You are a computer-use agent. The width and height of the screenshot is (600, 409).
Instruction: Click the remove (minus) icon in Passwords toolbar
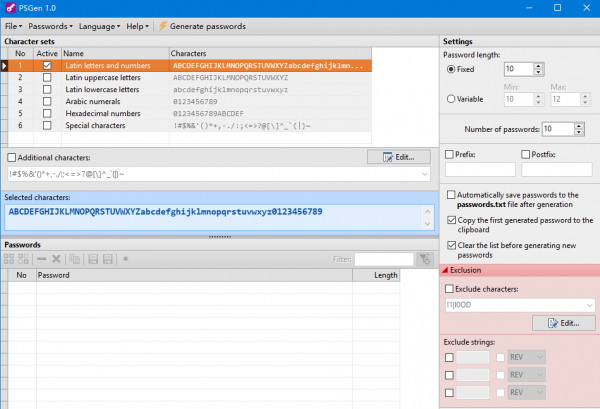tap(42, 259)
